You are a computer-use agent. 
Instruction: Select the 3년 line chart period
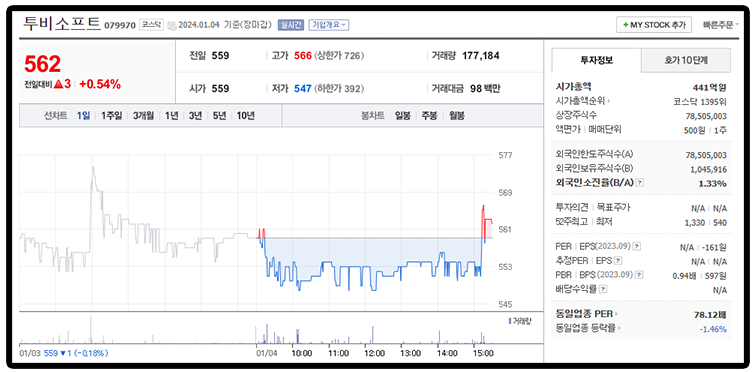click(x=195, y=116)
